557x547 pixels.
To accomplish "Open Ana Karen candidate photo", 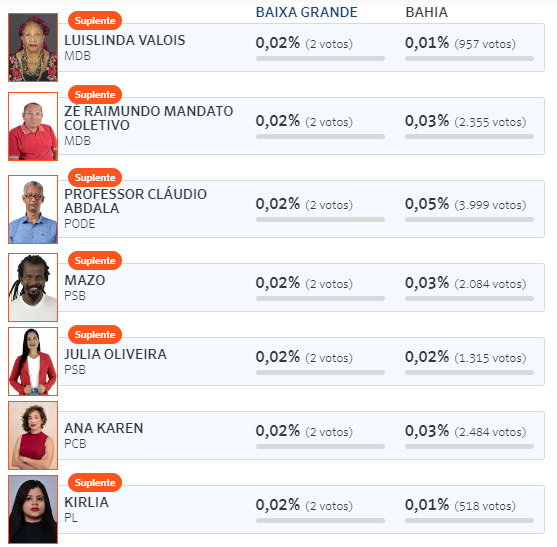I will coord(33,435).
